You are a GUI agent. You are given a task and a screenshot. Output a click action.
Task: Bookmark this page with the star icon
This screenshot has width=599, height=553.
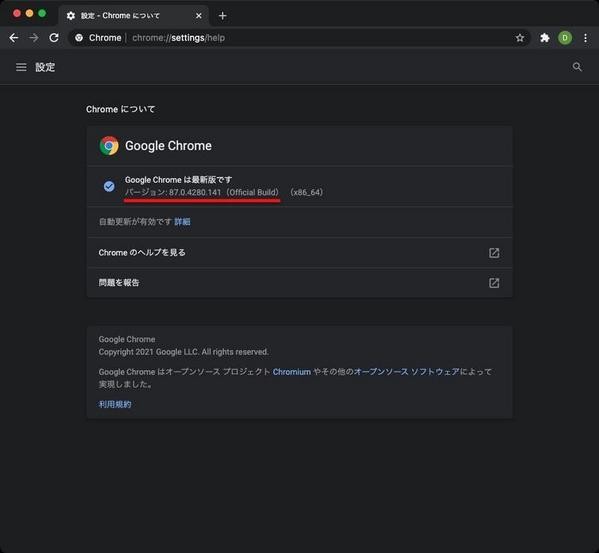click(x=520, y=38)
